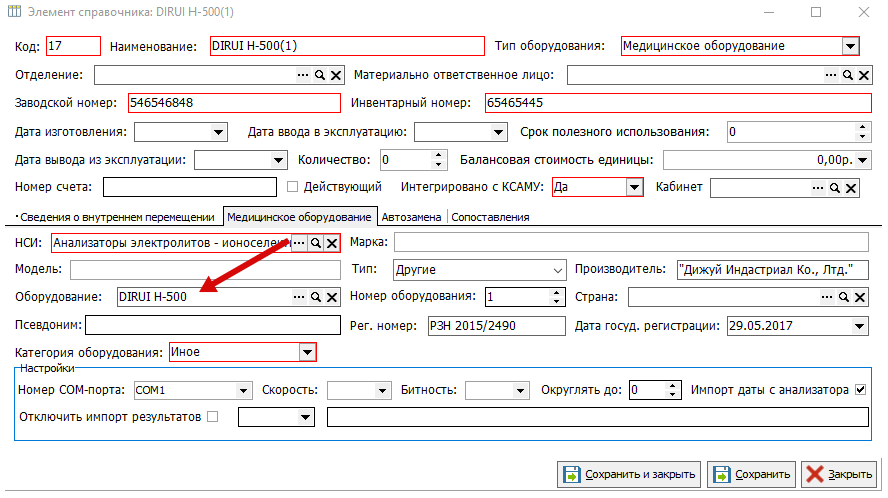Open Дата госуд. регистрации date dropdown
Screen dimensions: 888x498
click(859, 326)
